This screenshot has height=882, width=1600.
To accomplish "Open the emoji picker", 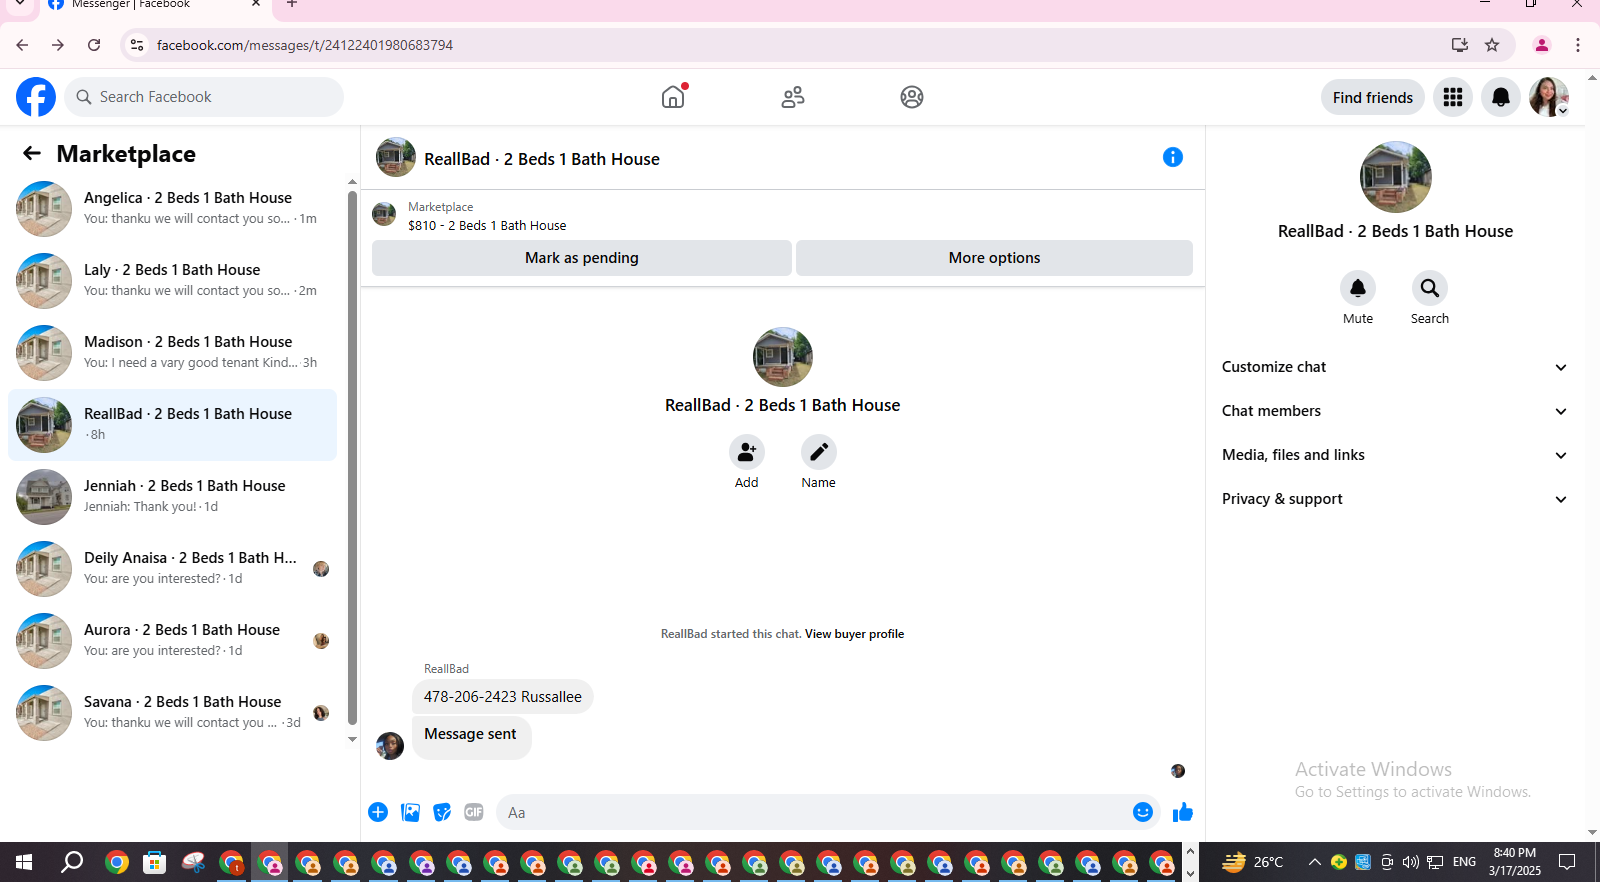I will point(1143,812).
